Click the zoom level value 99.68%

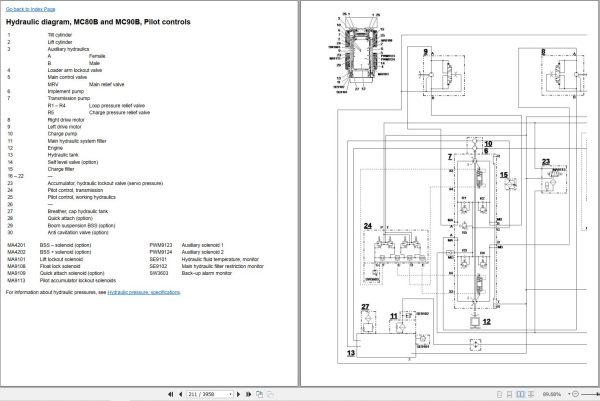(x=552, y=394)
